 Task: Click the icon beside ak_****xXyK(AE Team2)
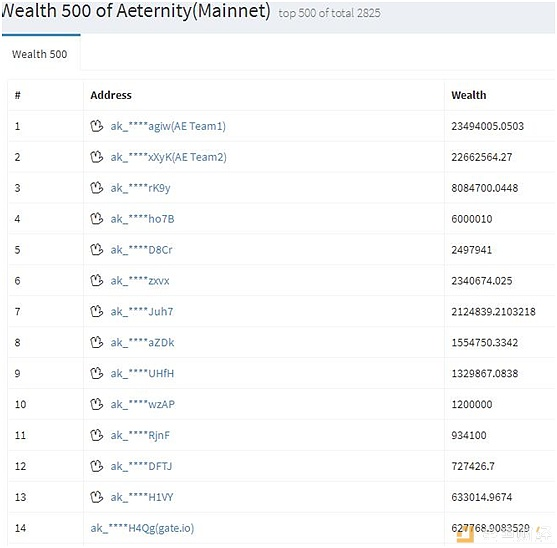pyautogui.click(x=96, y=157)
